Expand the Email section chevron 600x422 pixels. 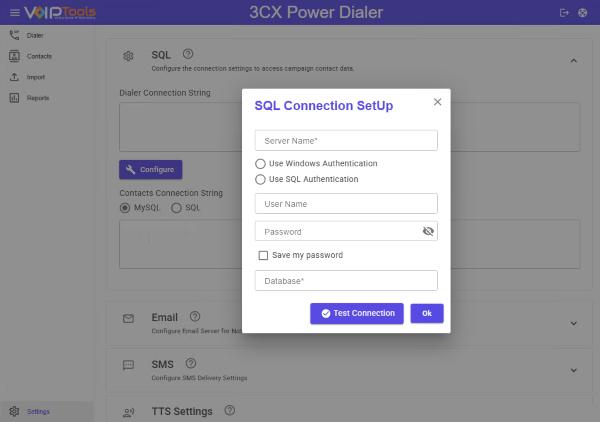tap(573, 323)
